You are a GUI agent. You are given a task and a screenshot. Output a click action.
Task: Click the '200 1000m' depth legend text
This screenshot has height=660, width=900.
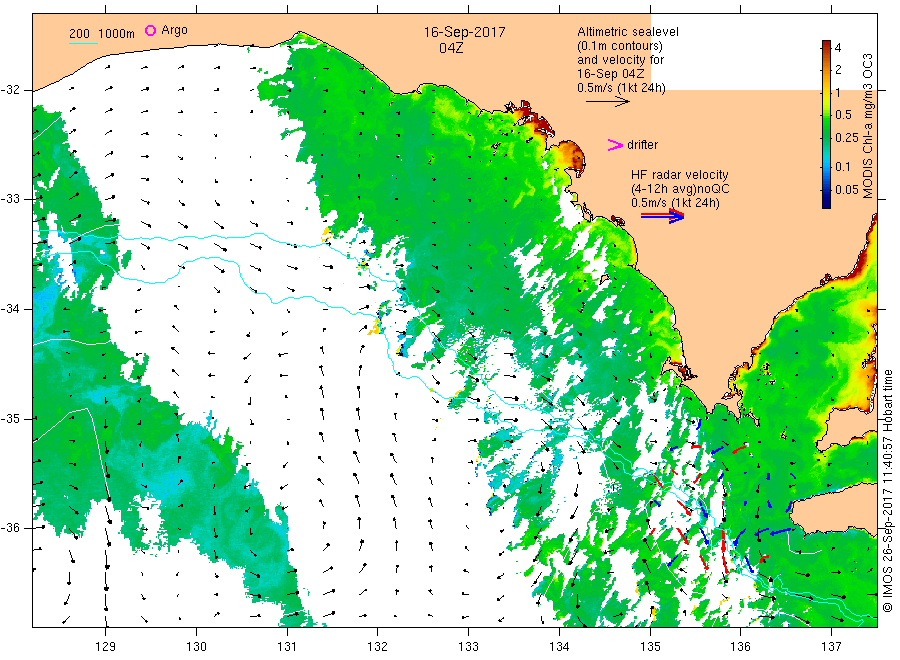click(102, 34)
